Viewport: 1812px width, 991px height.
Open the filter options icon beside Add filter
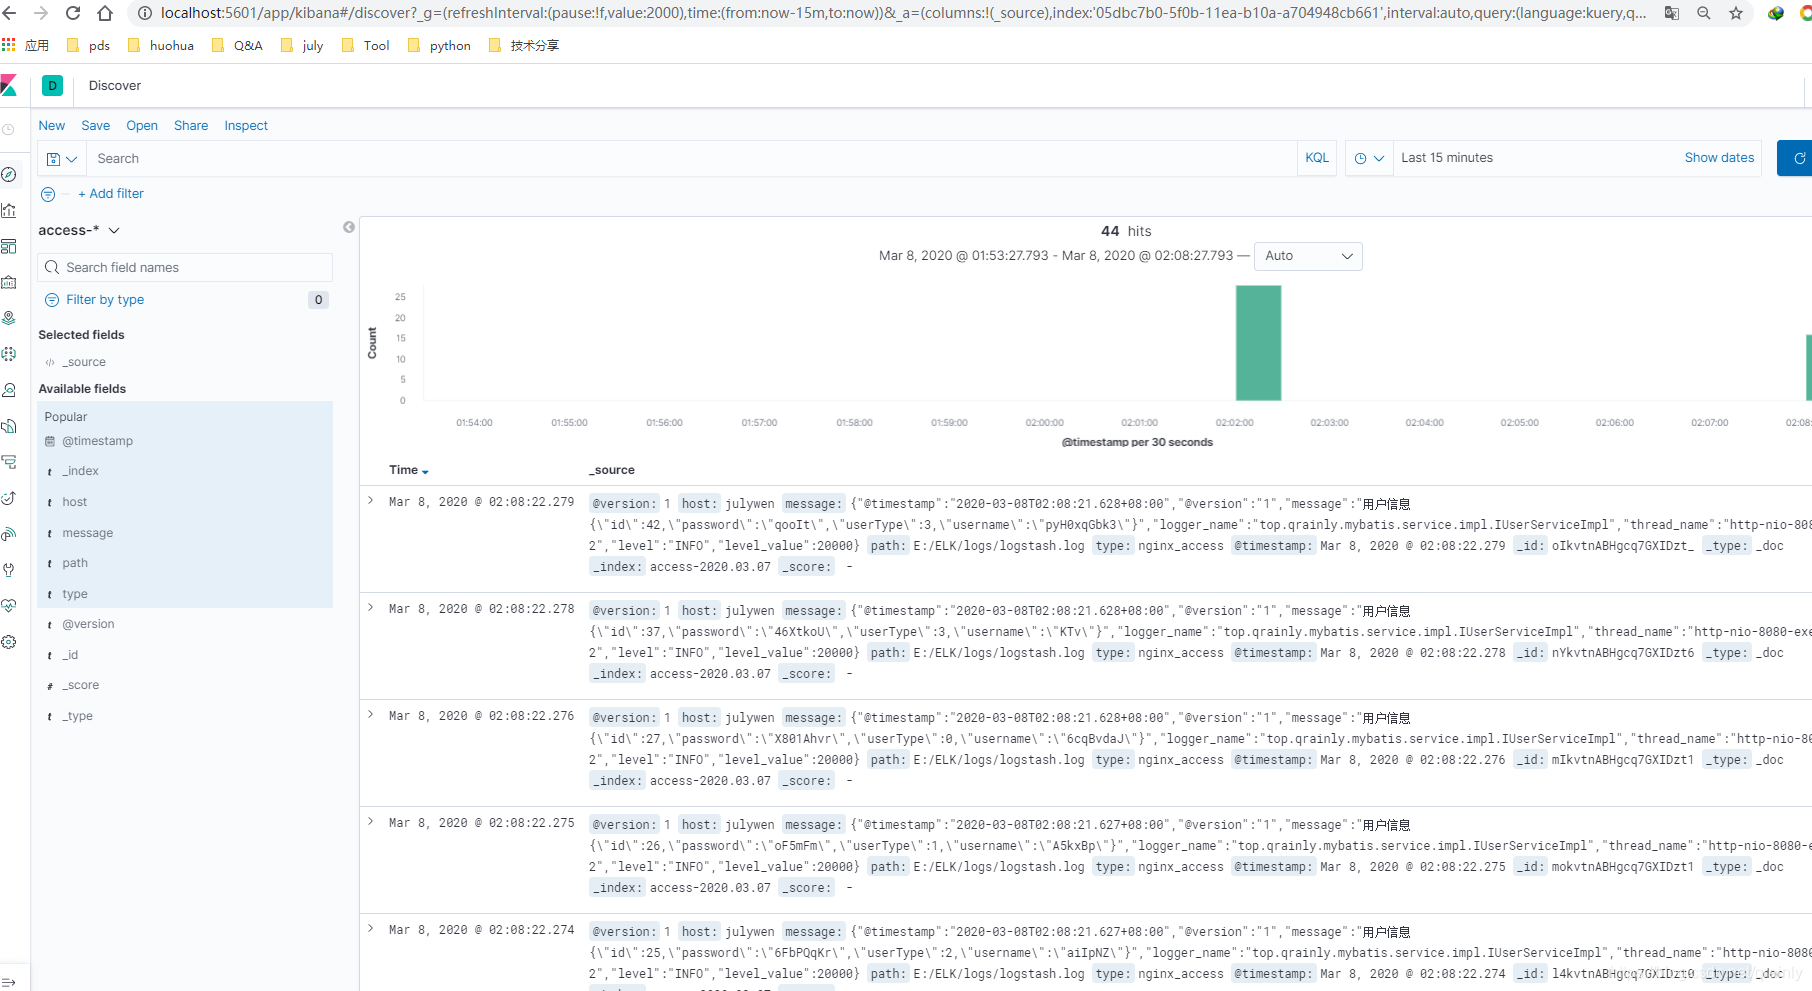coord(48,194)
